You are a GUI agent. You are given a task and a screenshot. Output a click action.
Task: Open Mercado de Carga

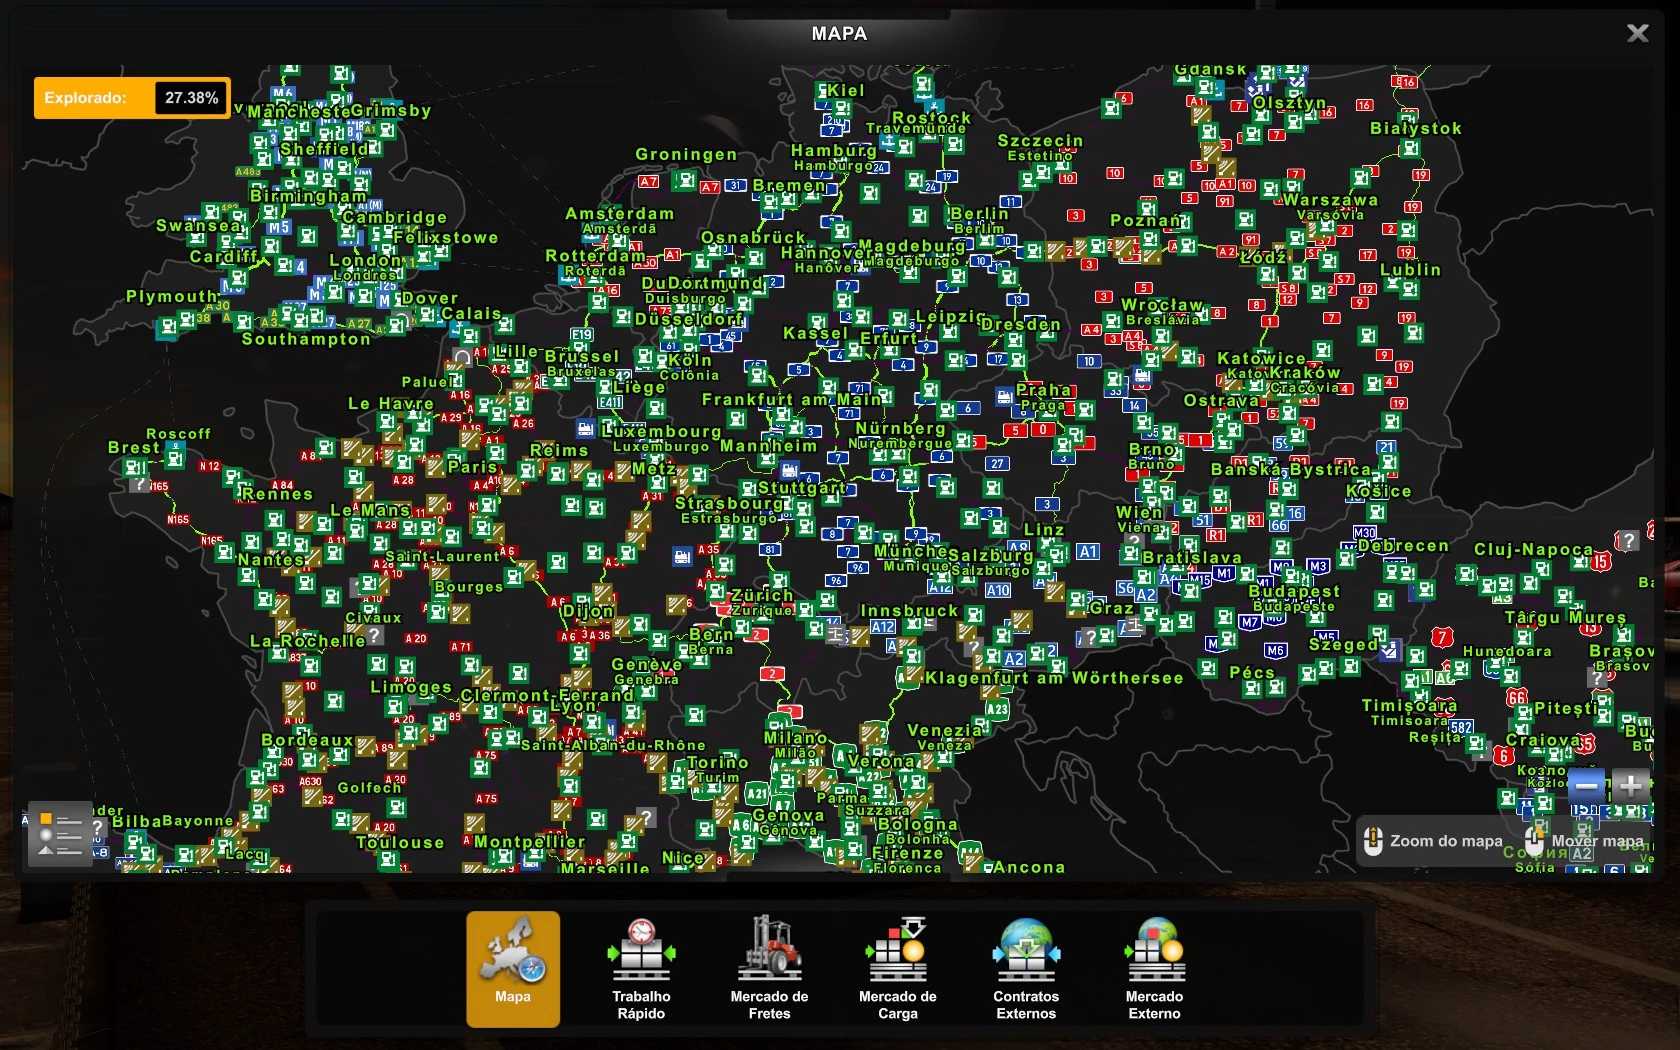point(897,968)
